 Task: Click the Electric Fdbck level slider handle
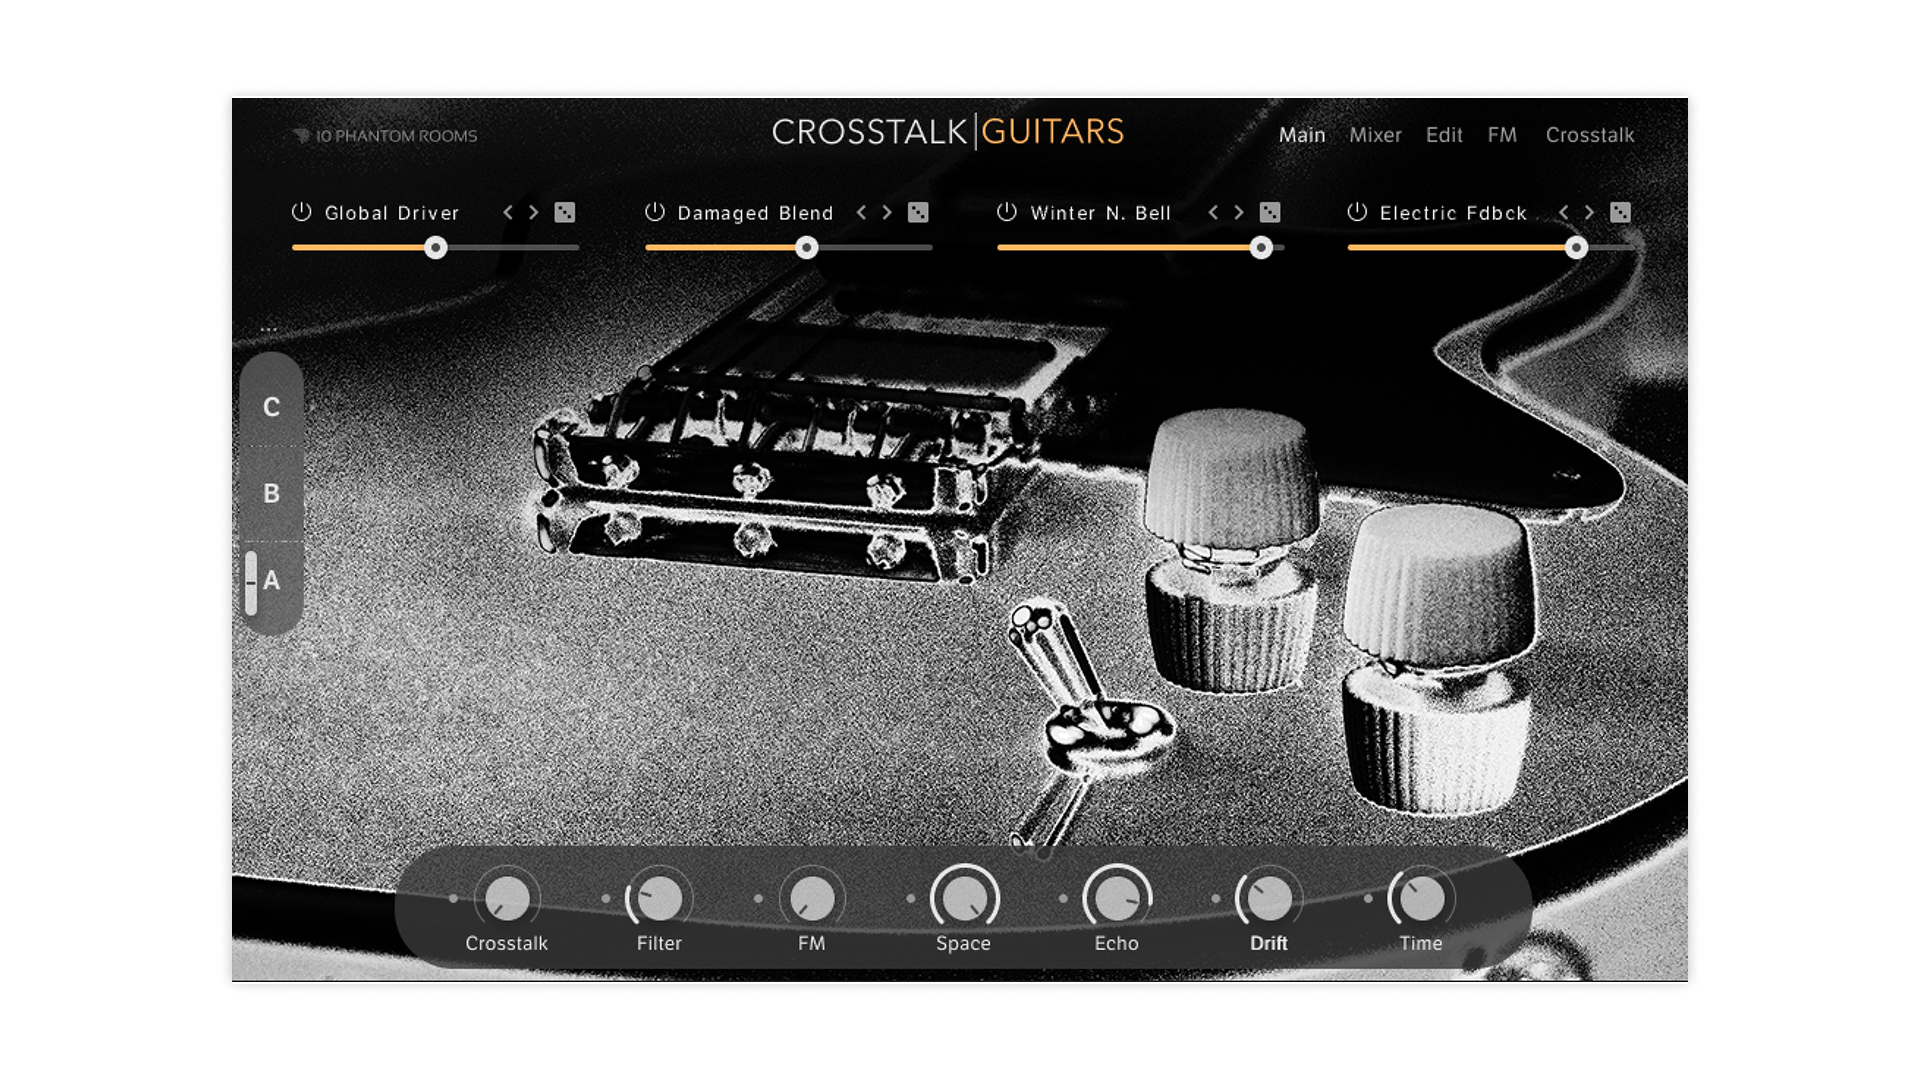[x=1576, y=248]
